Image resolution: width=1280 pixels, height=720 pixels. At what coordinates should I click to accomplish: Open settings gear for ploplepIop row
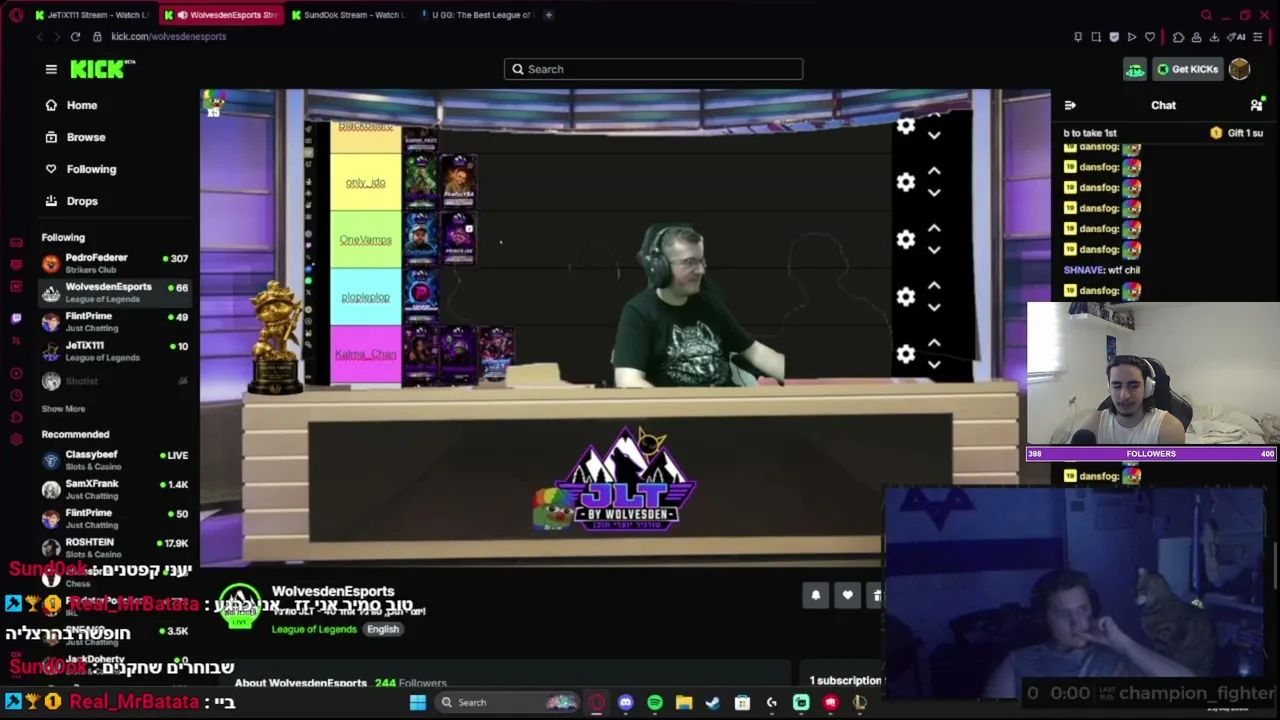click(906, 296)
